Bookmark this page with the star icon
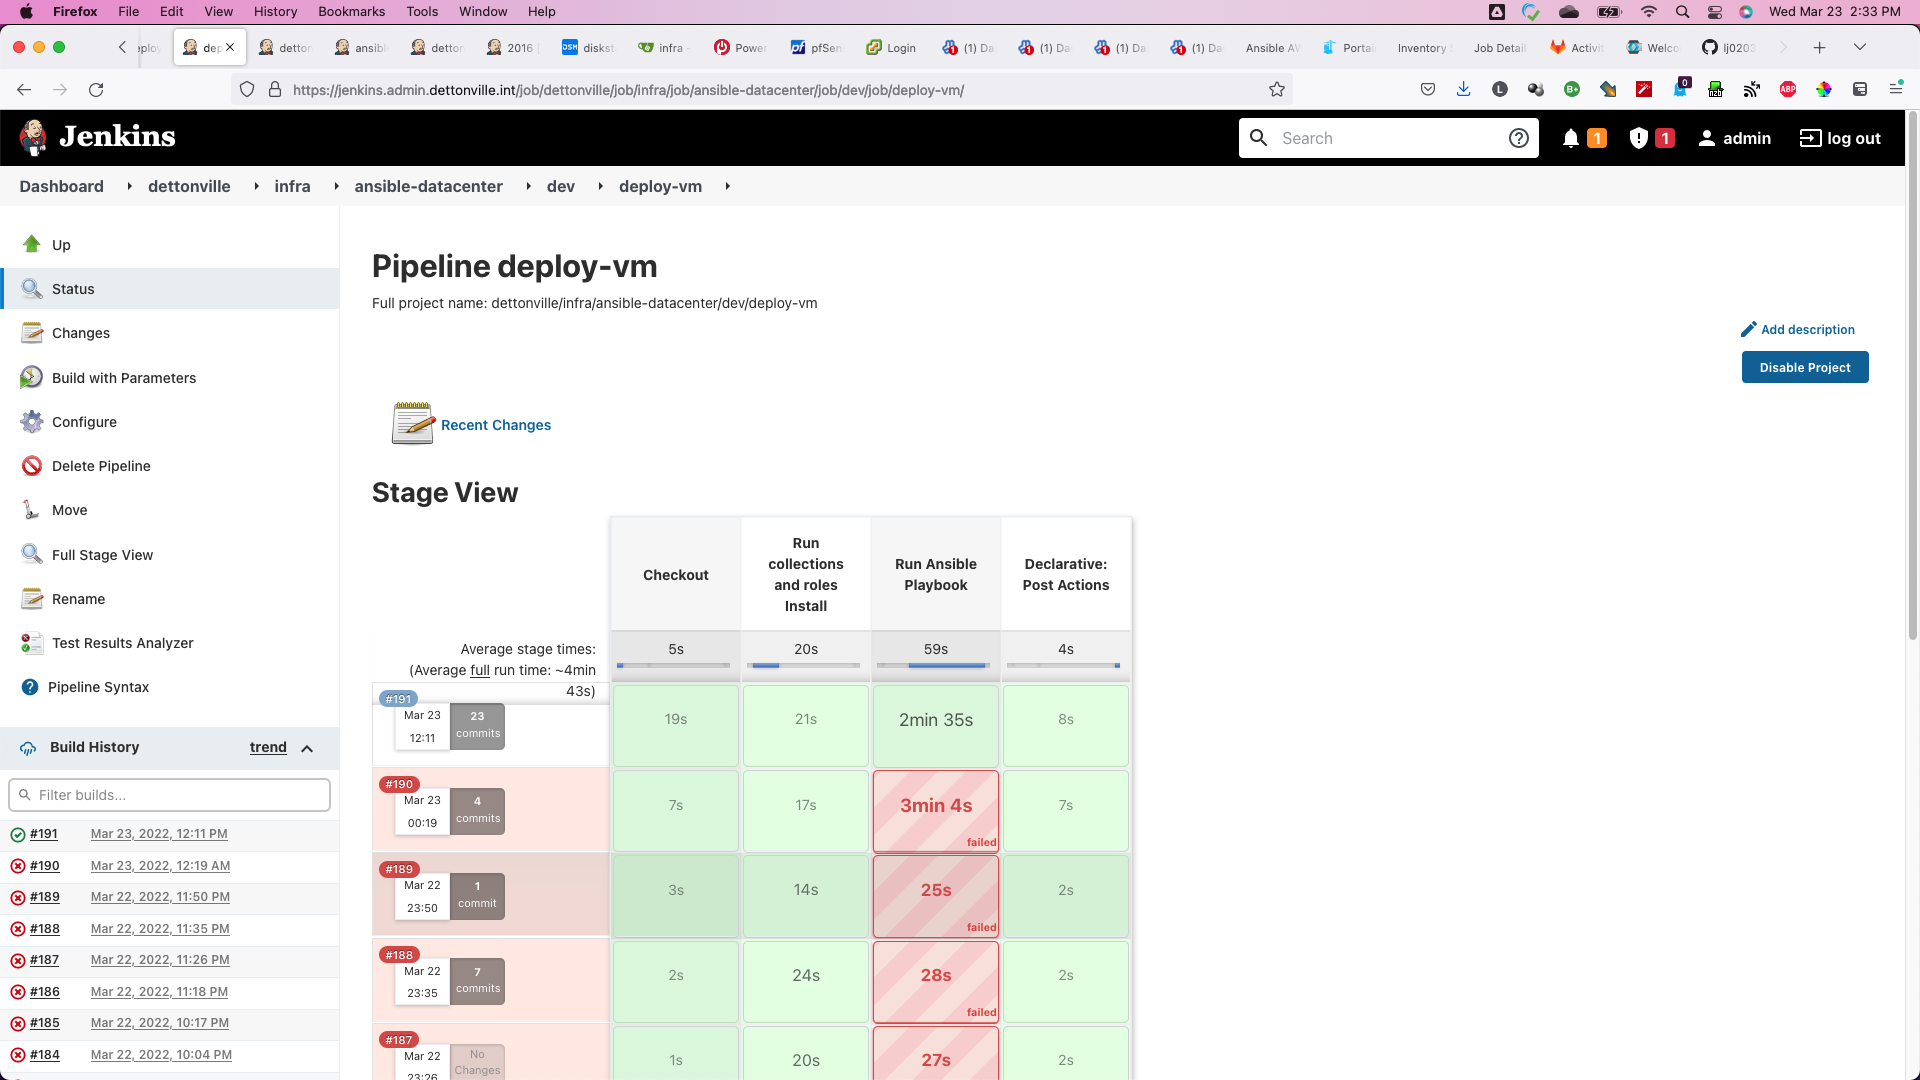The height and width of the screenshot is (1080, 1920). [1276, 89]
